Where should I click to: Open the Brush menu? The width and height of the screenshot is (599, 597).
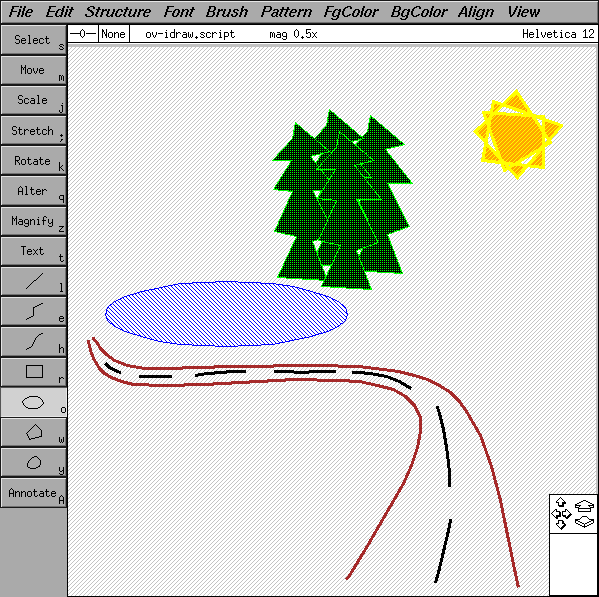227,12
